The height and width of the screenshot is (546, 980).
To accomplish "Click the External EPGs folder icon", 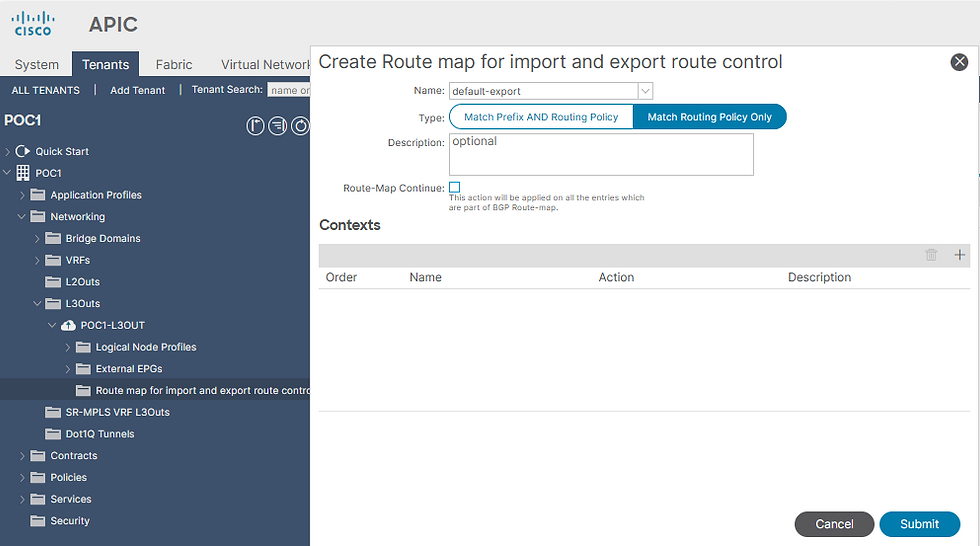I will pyautogui.click(x=83, y=369).
